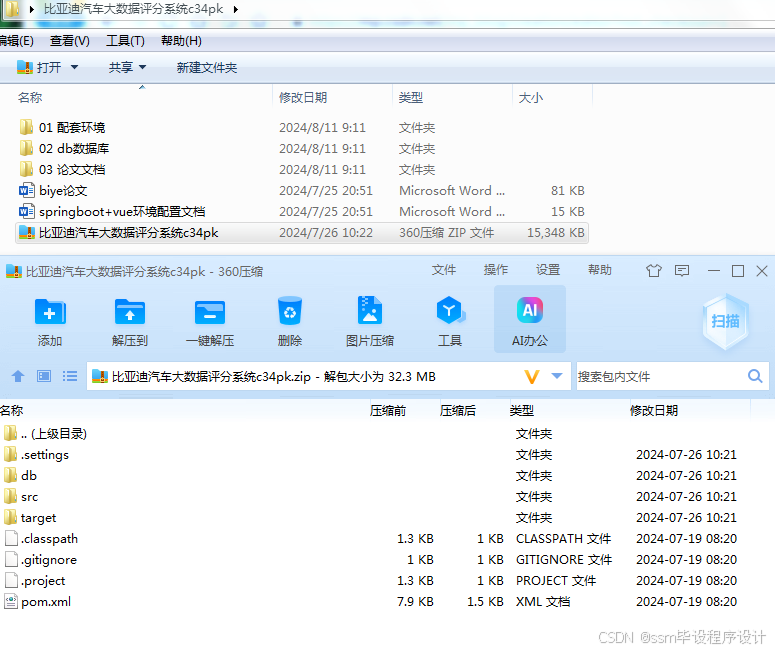Open the 工具 tools icon in toolbar
The height and width of the screenshot is (651, 775).
pyautogui.click(x=450, y=310)
